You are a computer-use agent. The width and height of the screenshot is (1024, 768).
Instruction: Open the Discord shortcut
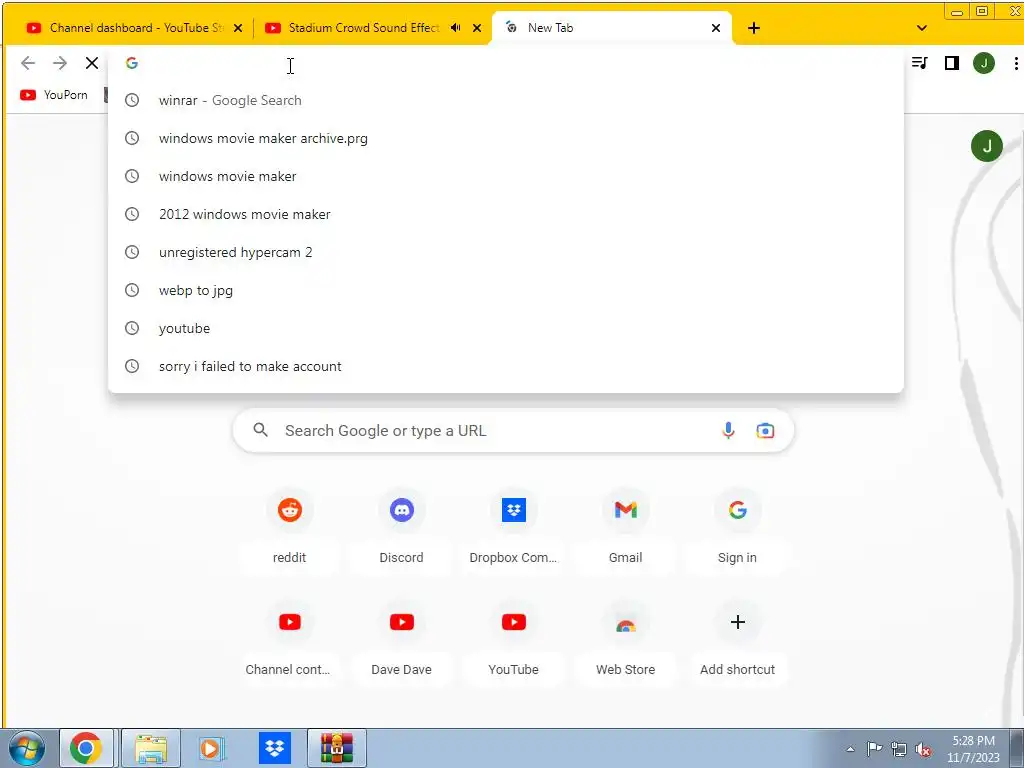click(x=402, y=528)
